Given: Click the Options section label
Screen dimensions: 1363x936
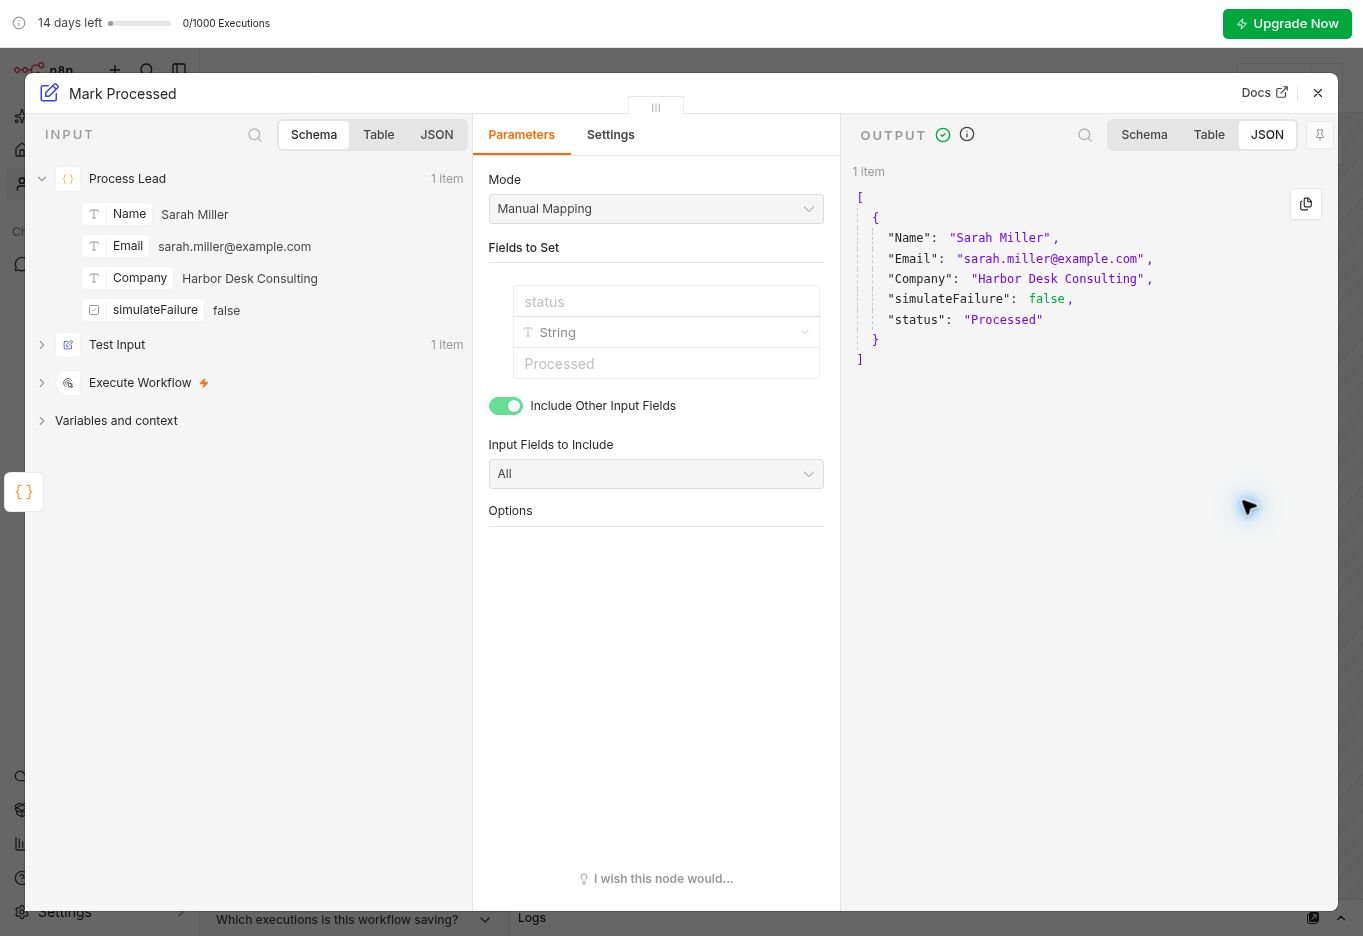Looking at the screenshot, I should 510,511.
